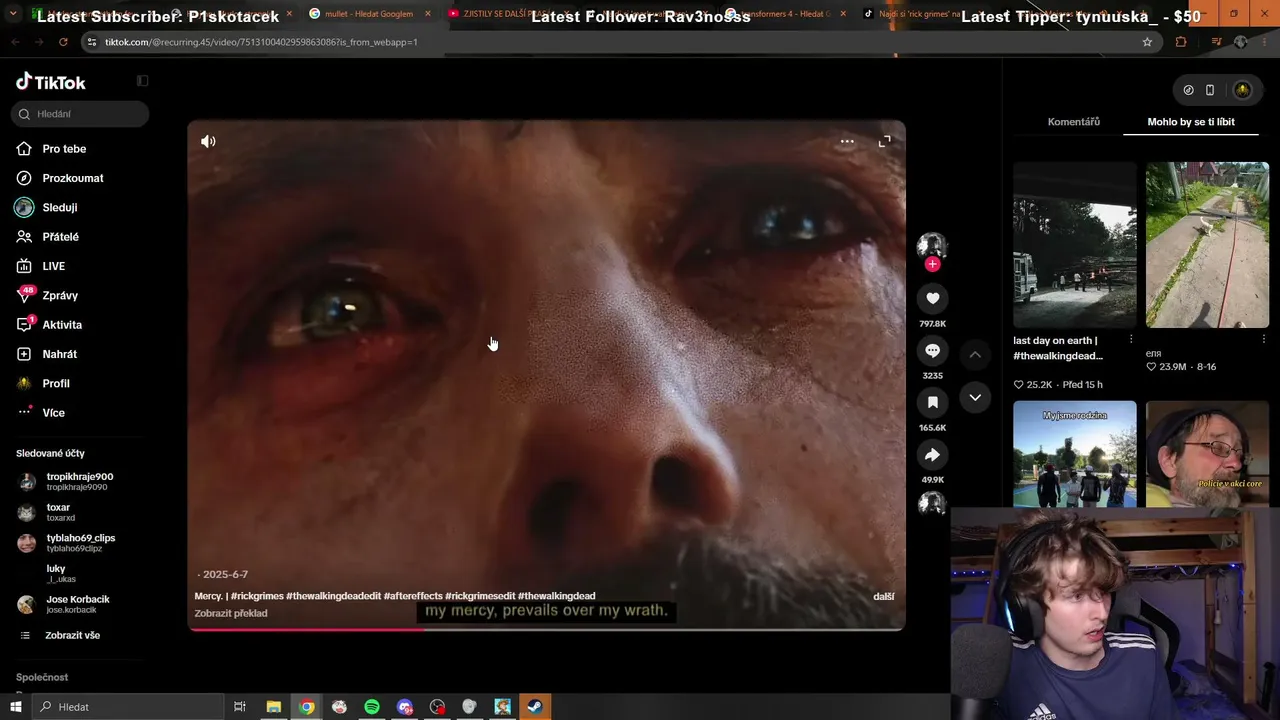Viewport: 1280px width, 720px height.
Task: Open the Pro tebe feed
Action: [x=64, y=149]
